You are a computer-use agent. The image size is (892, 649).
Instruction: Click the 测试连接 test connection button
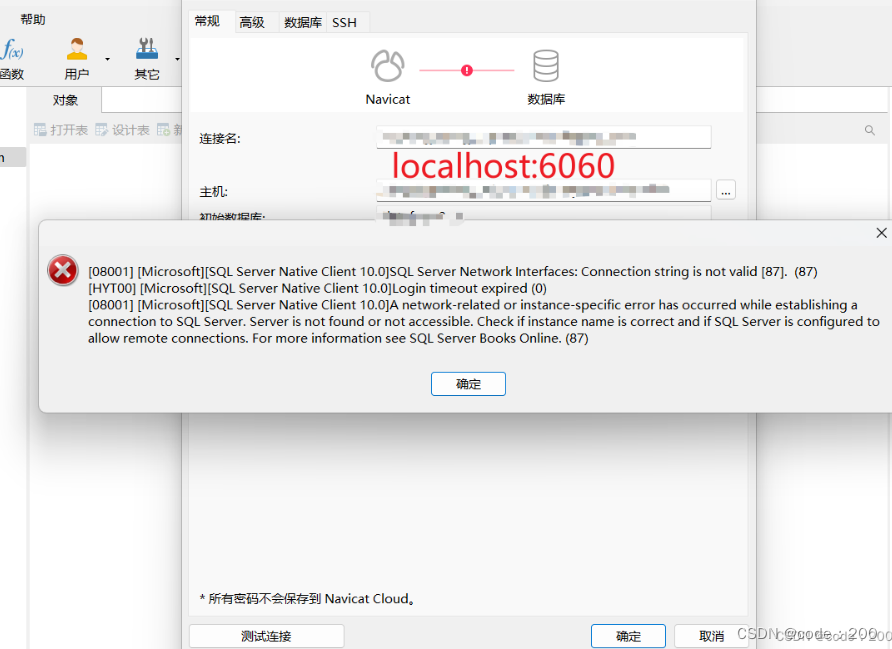(266, 636)
